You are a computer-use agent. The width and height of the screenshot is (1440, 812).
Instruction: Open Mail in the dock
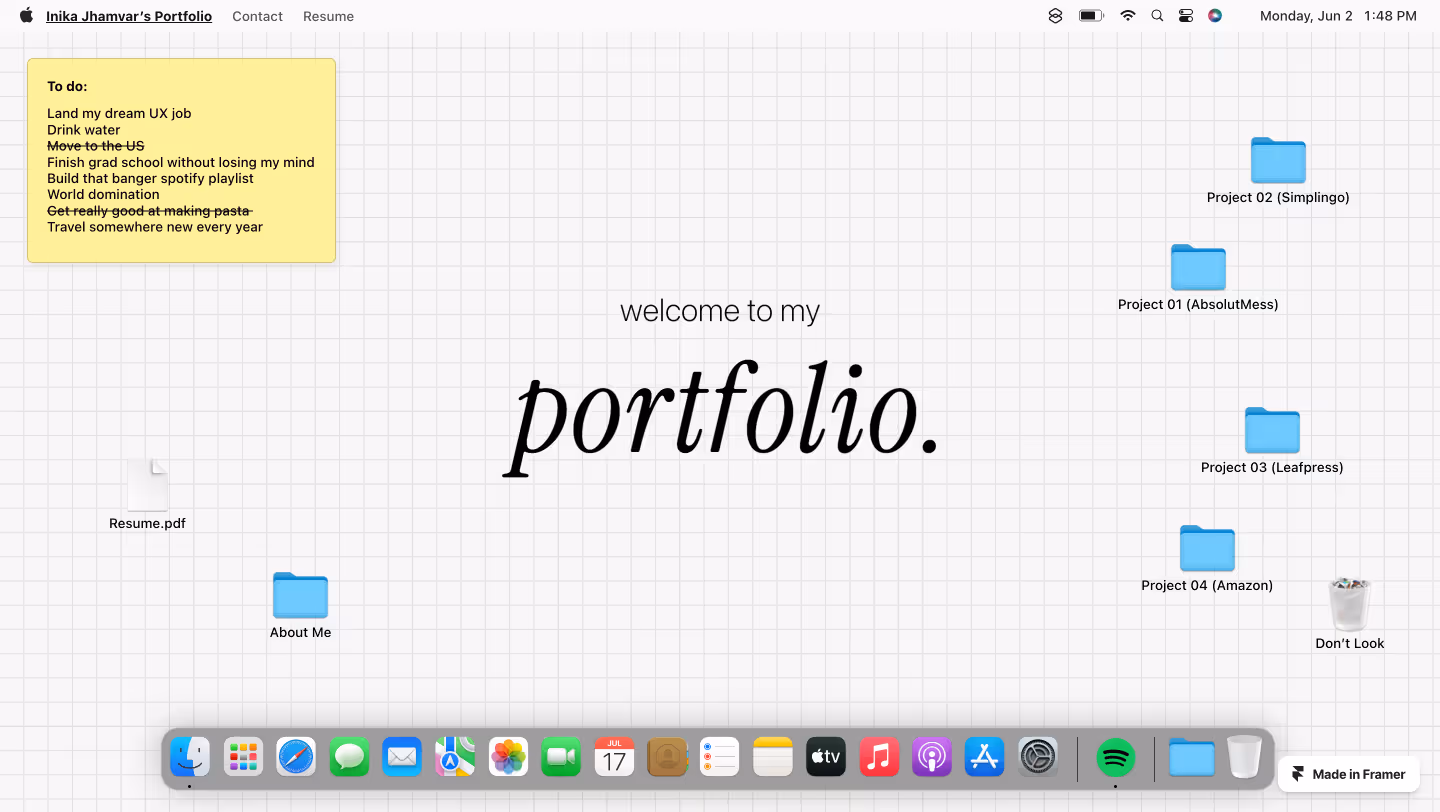coord(402,757)
